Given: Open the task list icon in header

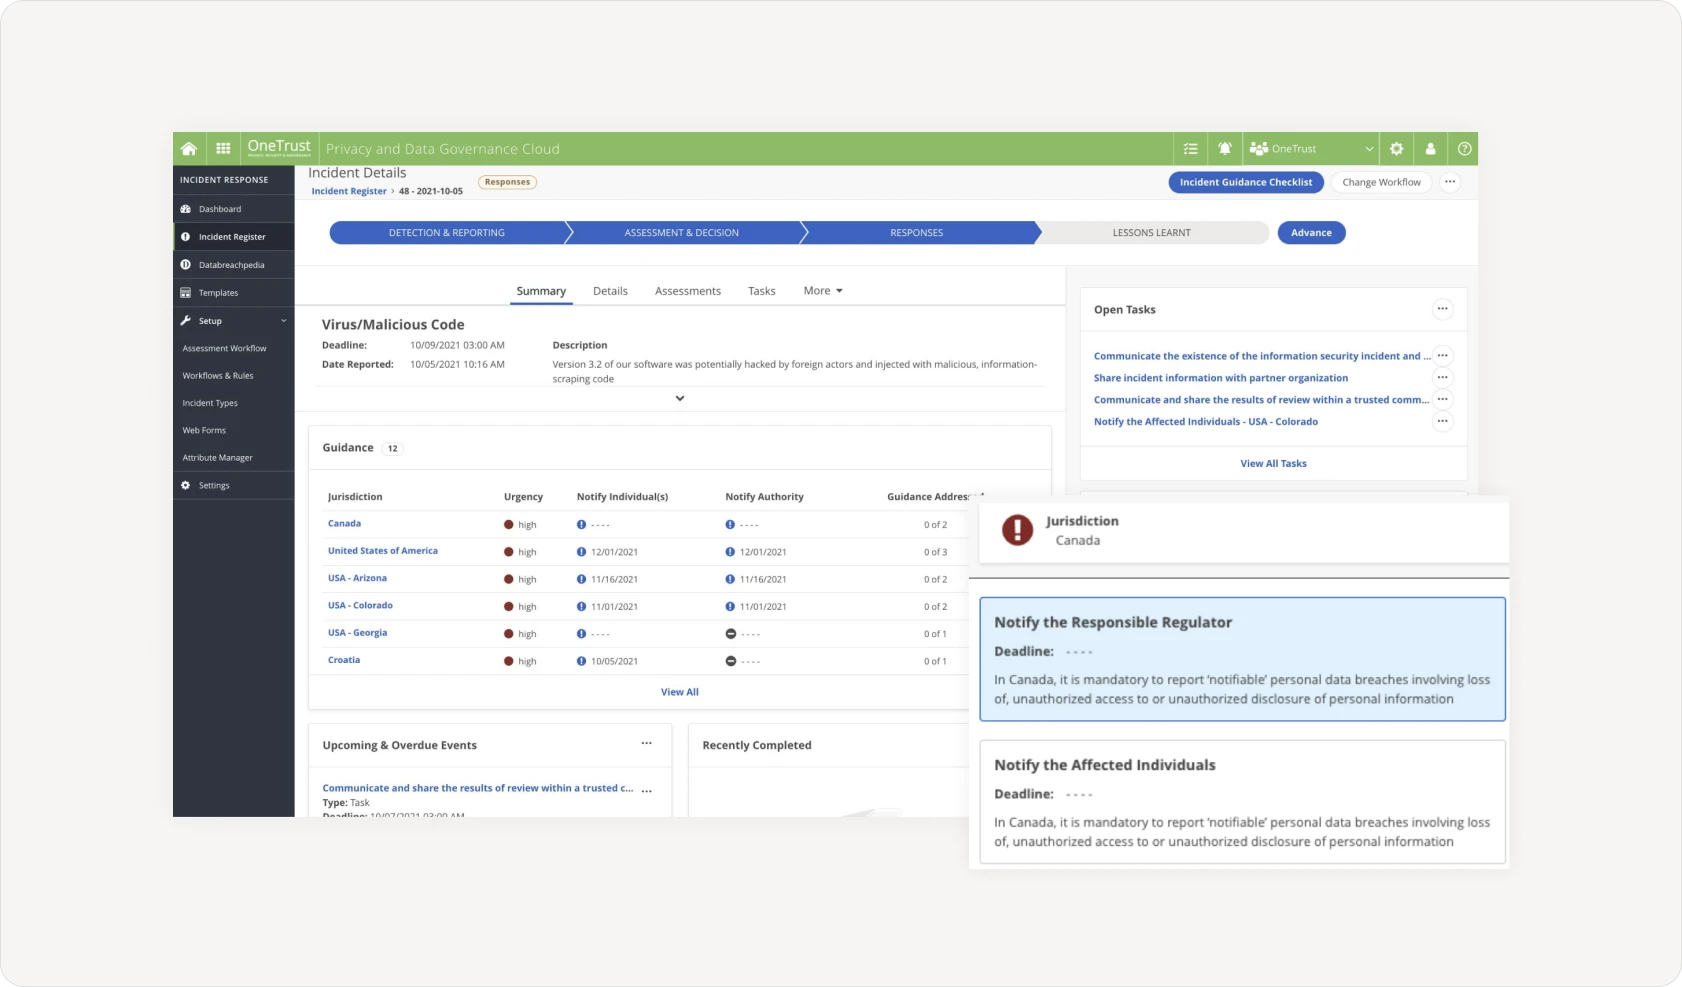Looking at the screenshot, I should pos(1191,149).
